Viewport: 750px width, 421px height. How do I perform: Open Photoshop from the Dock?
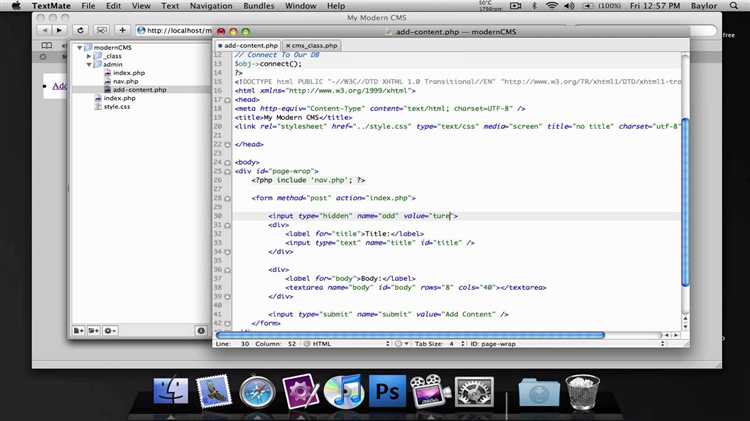pyautogui.click(x=387, y=392)
